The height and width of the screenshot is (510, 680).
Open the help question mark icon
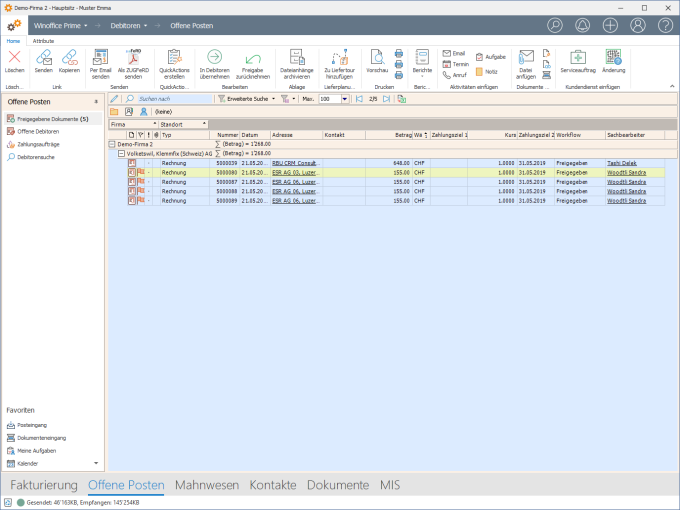pos(665,25)
